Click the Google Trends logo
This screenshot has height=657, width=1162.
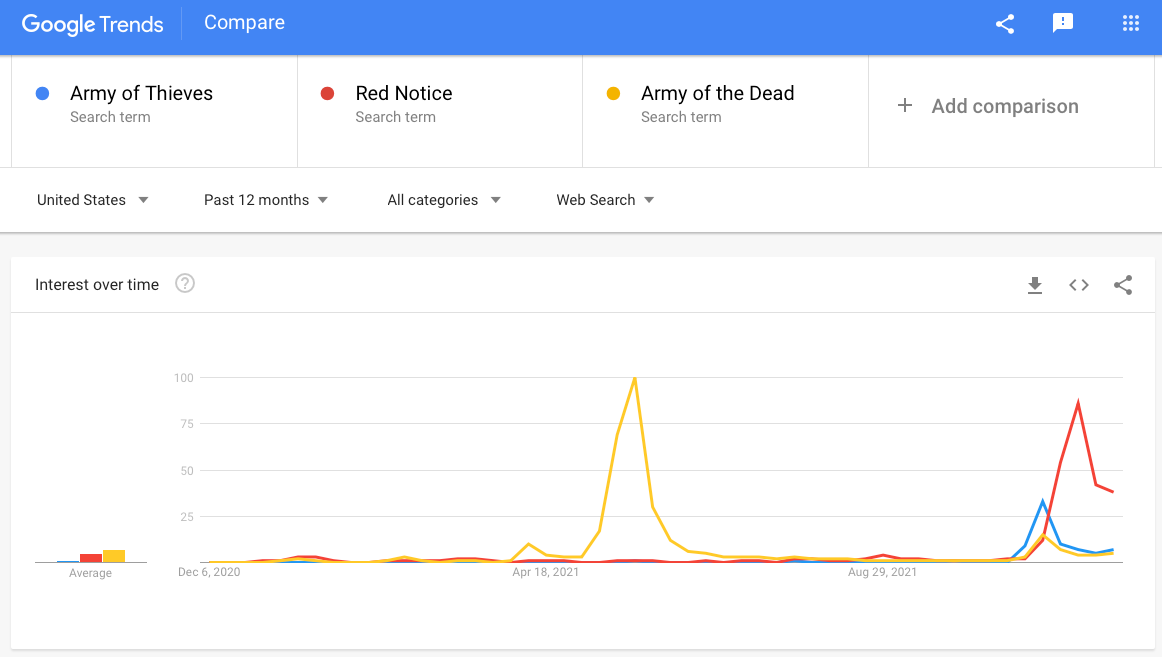(93, 24)
